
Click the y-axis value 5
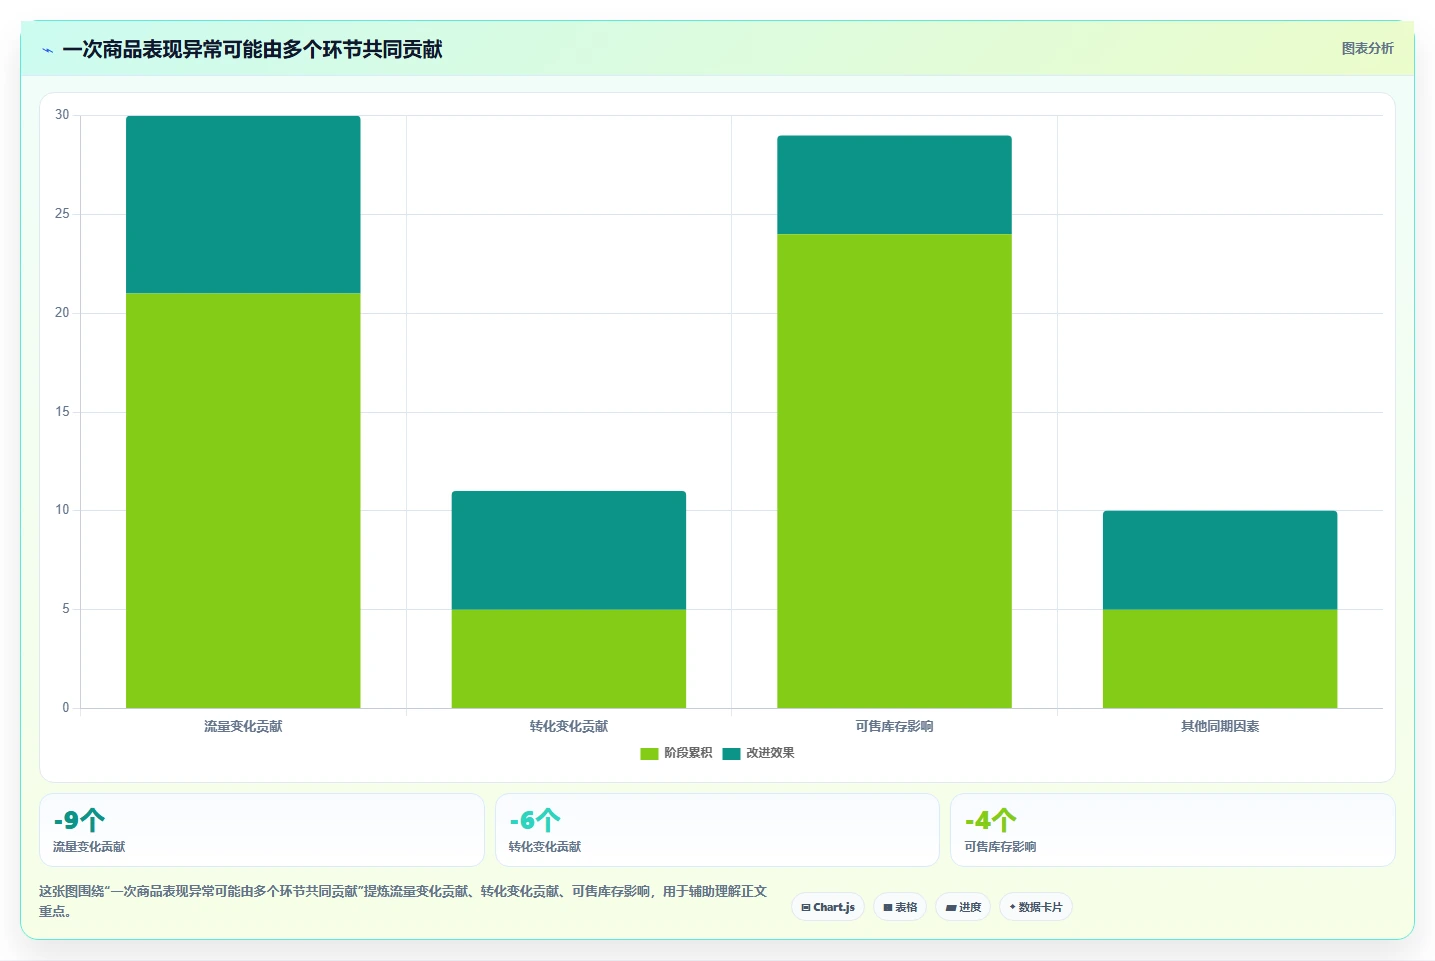(x=66, y=609)
